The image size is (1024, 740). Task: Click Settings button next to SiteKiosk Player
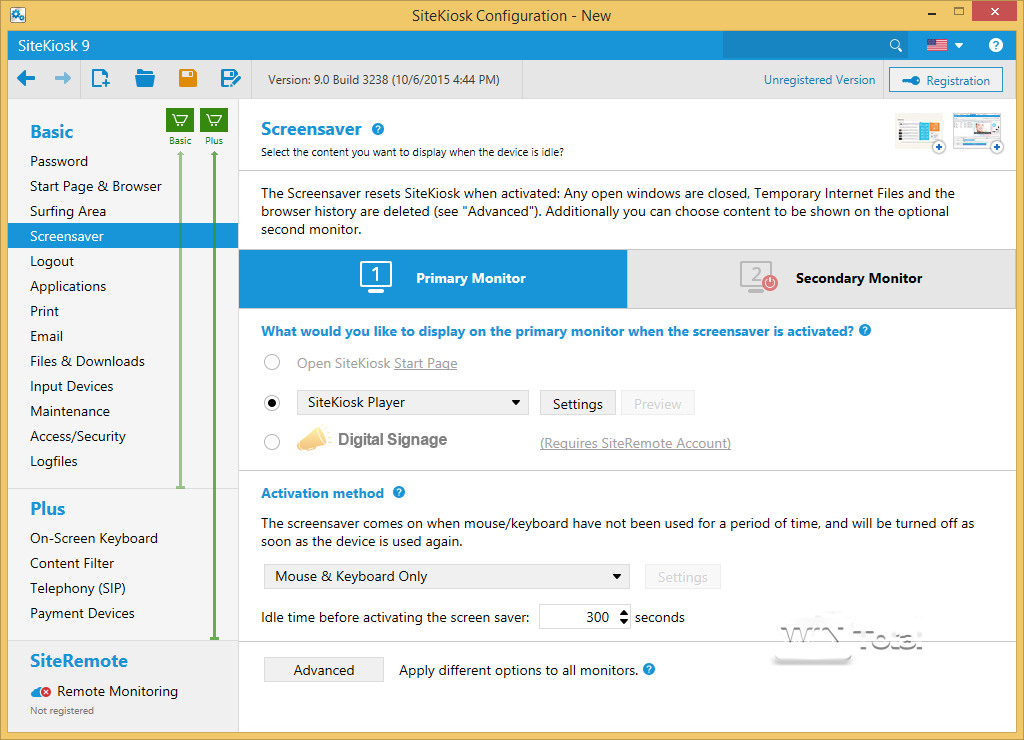point(577,404)
